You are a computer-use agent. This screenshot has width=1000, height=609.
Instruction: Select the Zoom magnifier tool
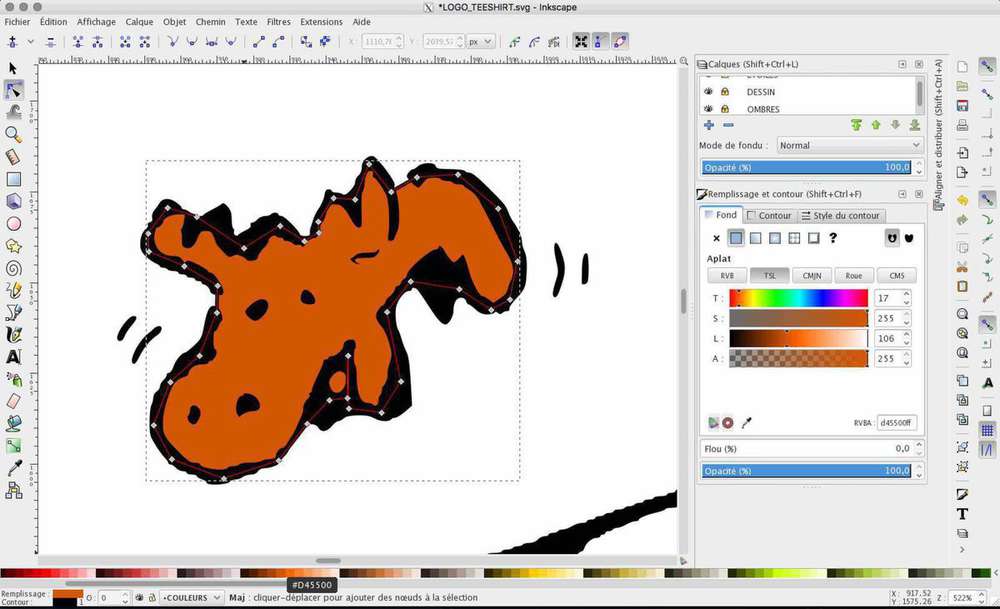[13, 135]
